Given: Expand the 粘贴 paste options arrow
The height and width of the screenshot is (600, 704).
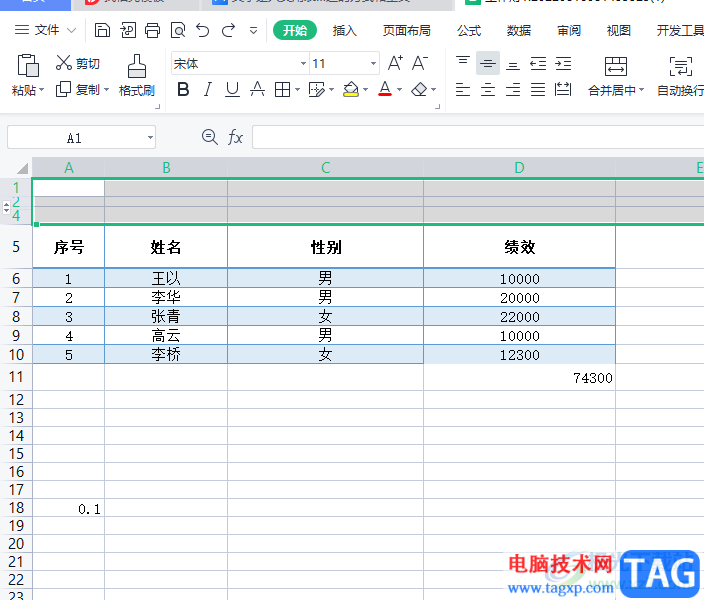Looking at the screenshot, I should (42, 90).
